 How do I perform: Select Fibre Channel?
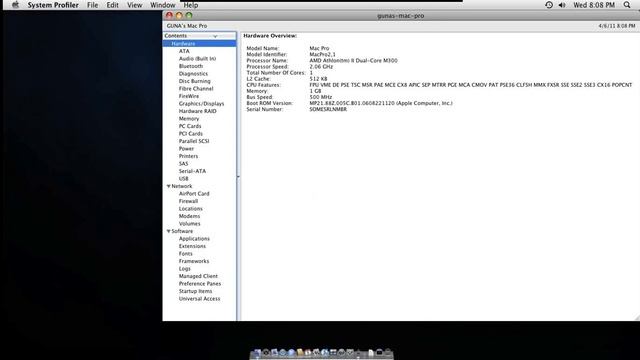[196, 89]
